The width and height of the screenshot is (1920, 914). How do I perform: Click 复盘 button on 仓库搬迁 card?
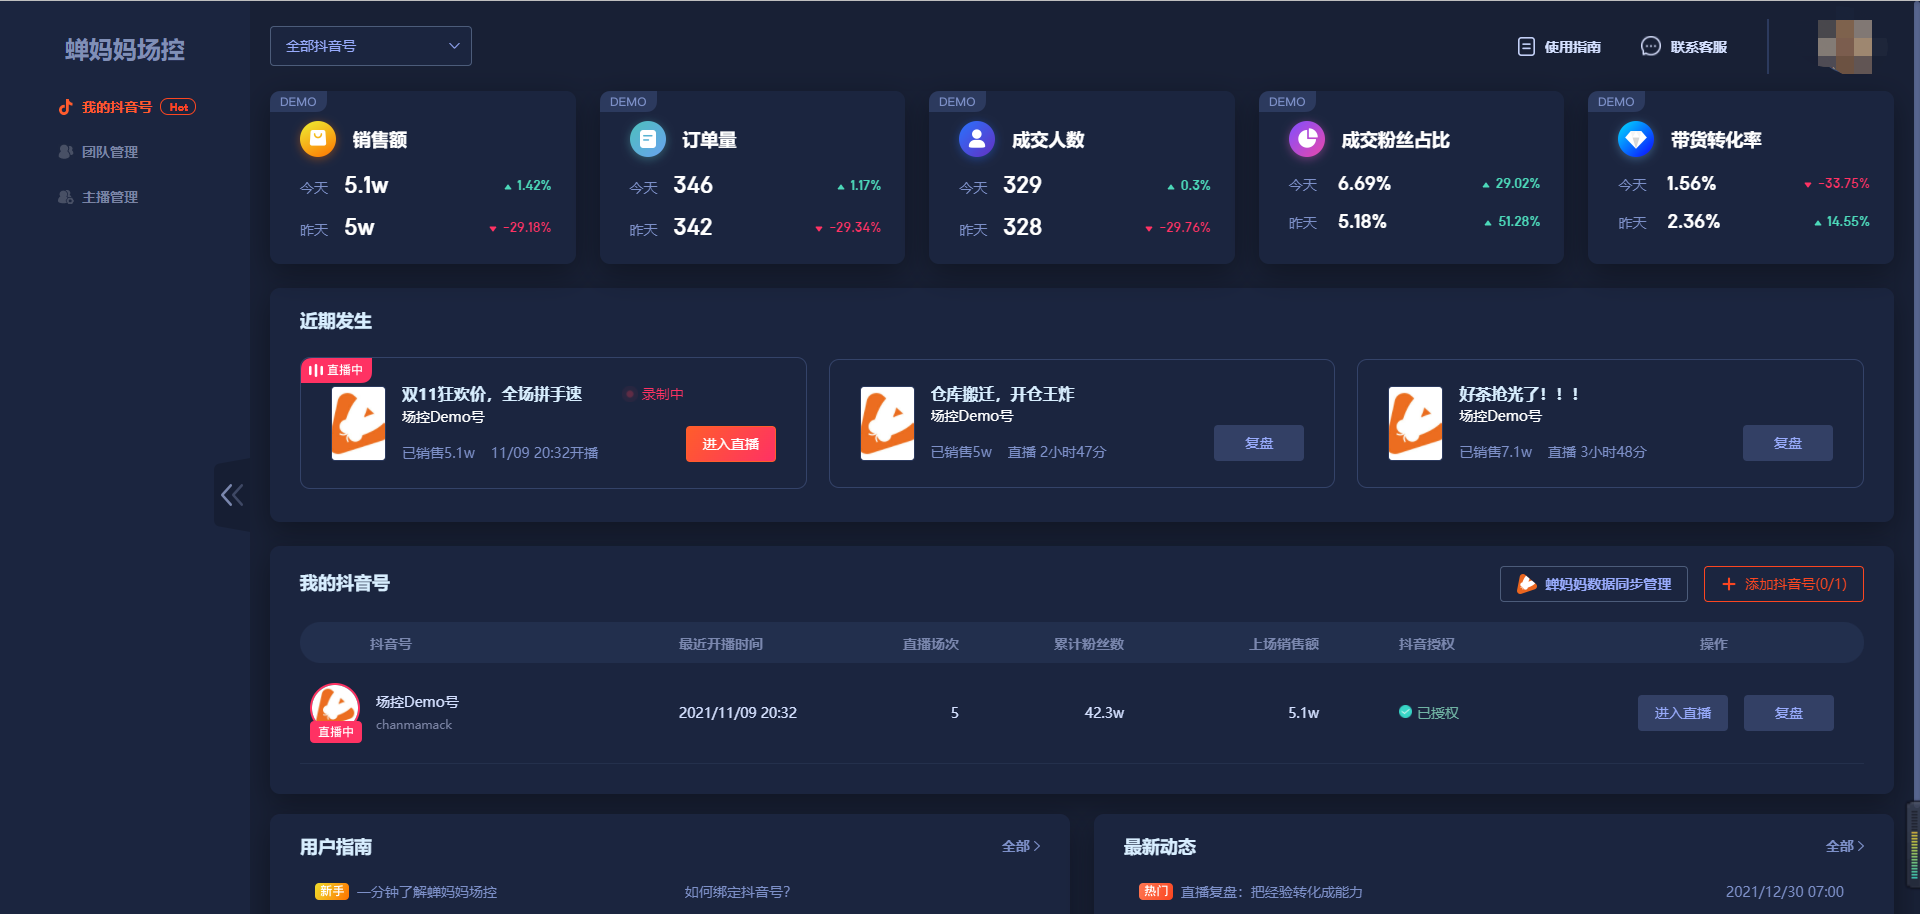(1259, 443)
